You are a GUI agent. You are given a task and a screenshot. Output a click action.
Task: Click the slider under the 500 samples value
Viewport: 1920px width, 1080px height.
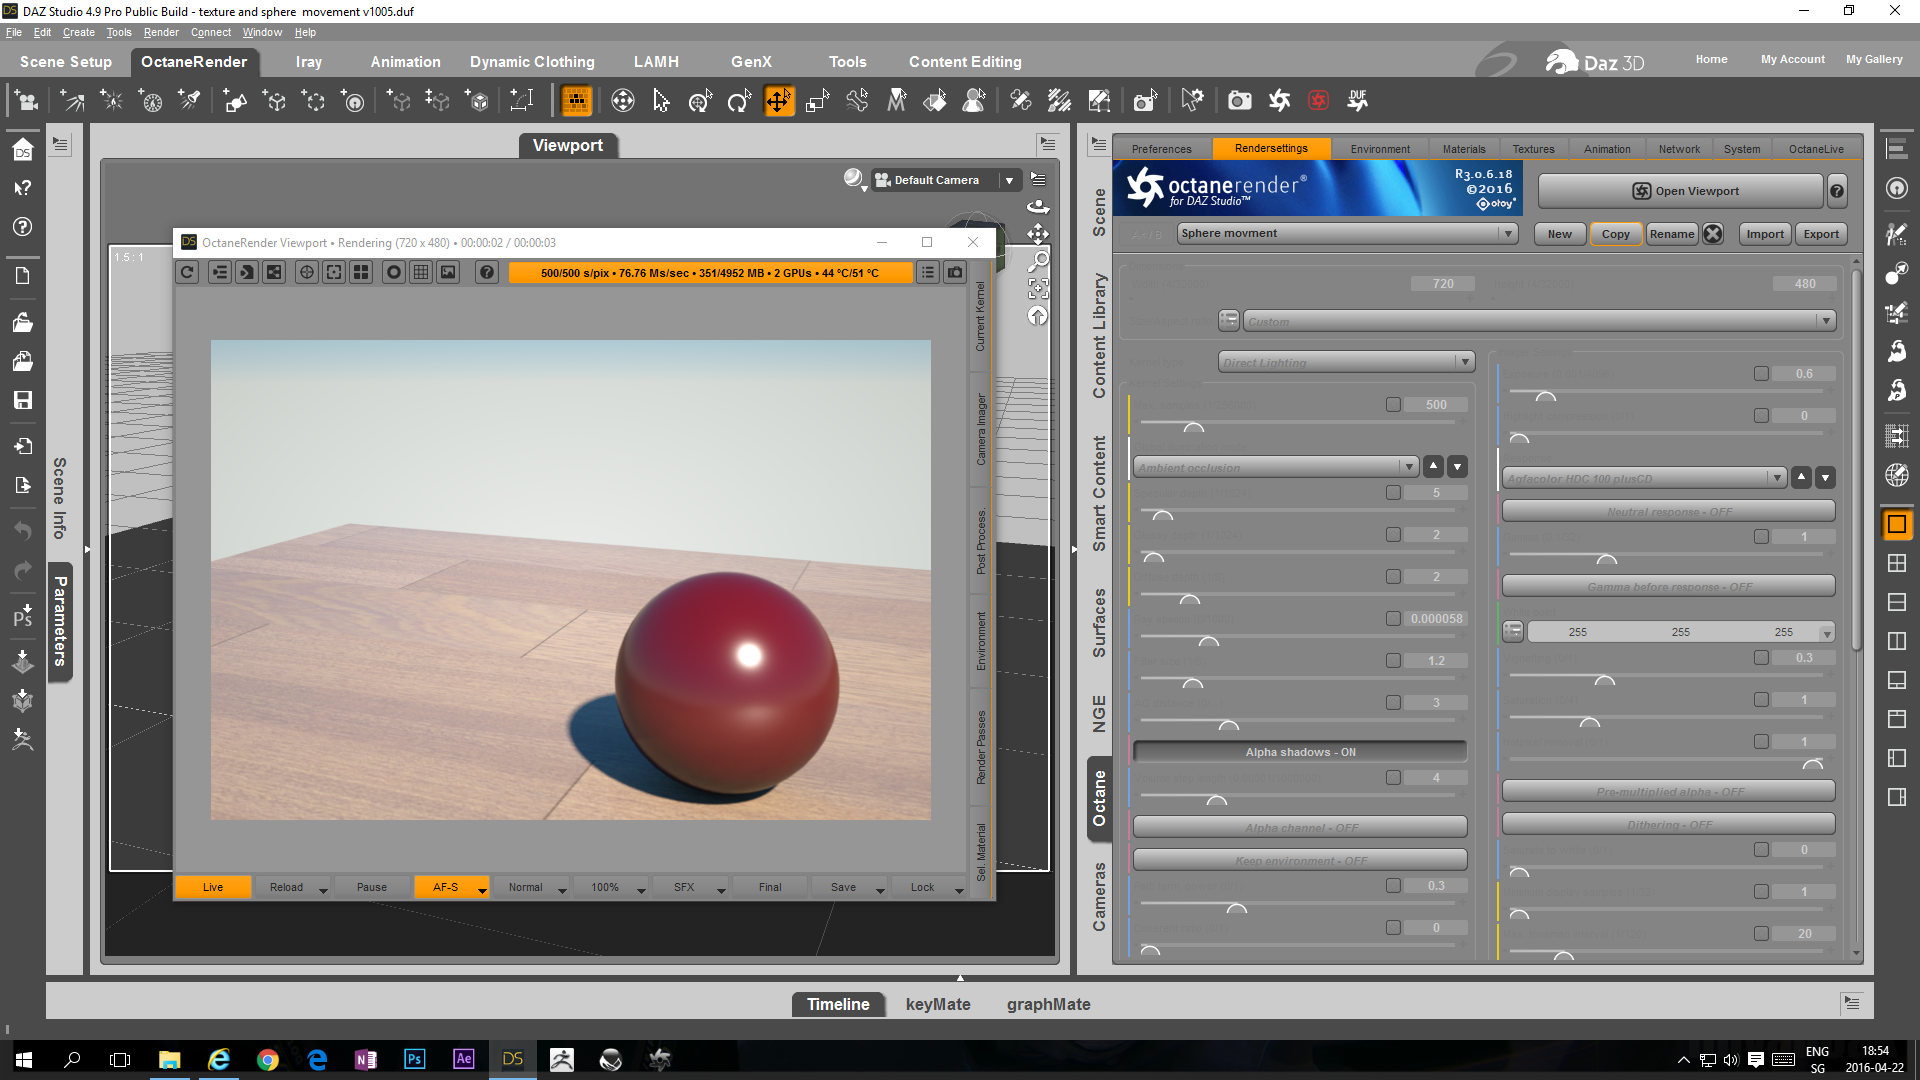coord(1194,427)
